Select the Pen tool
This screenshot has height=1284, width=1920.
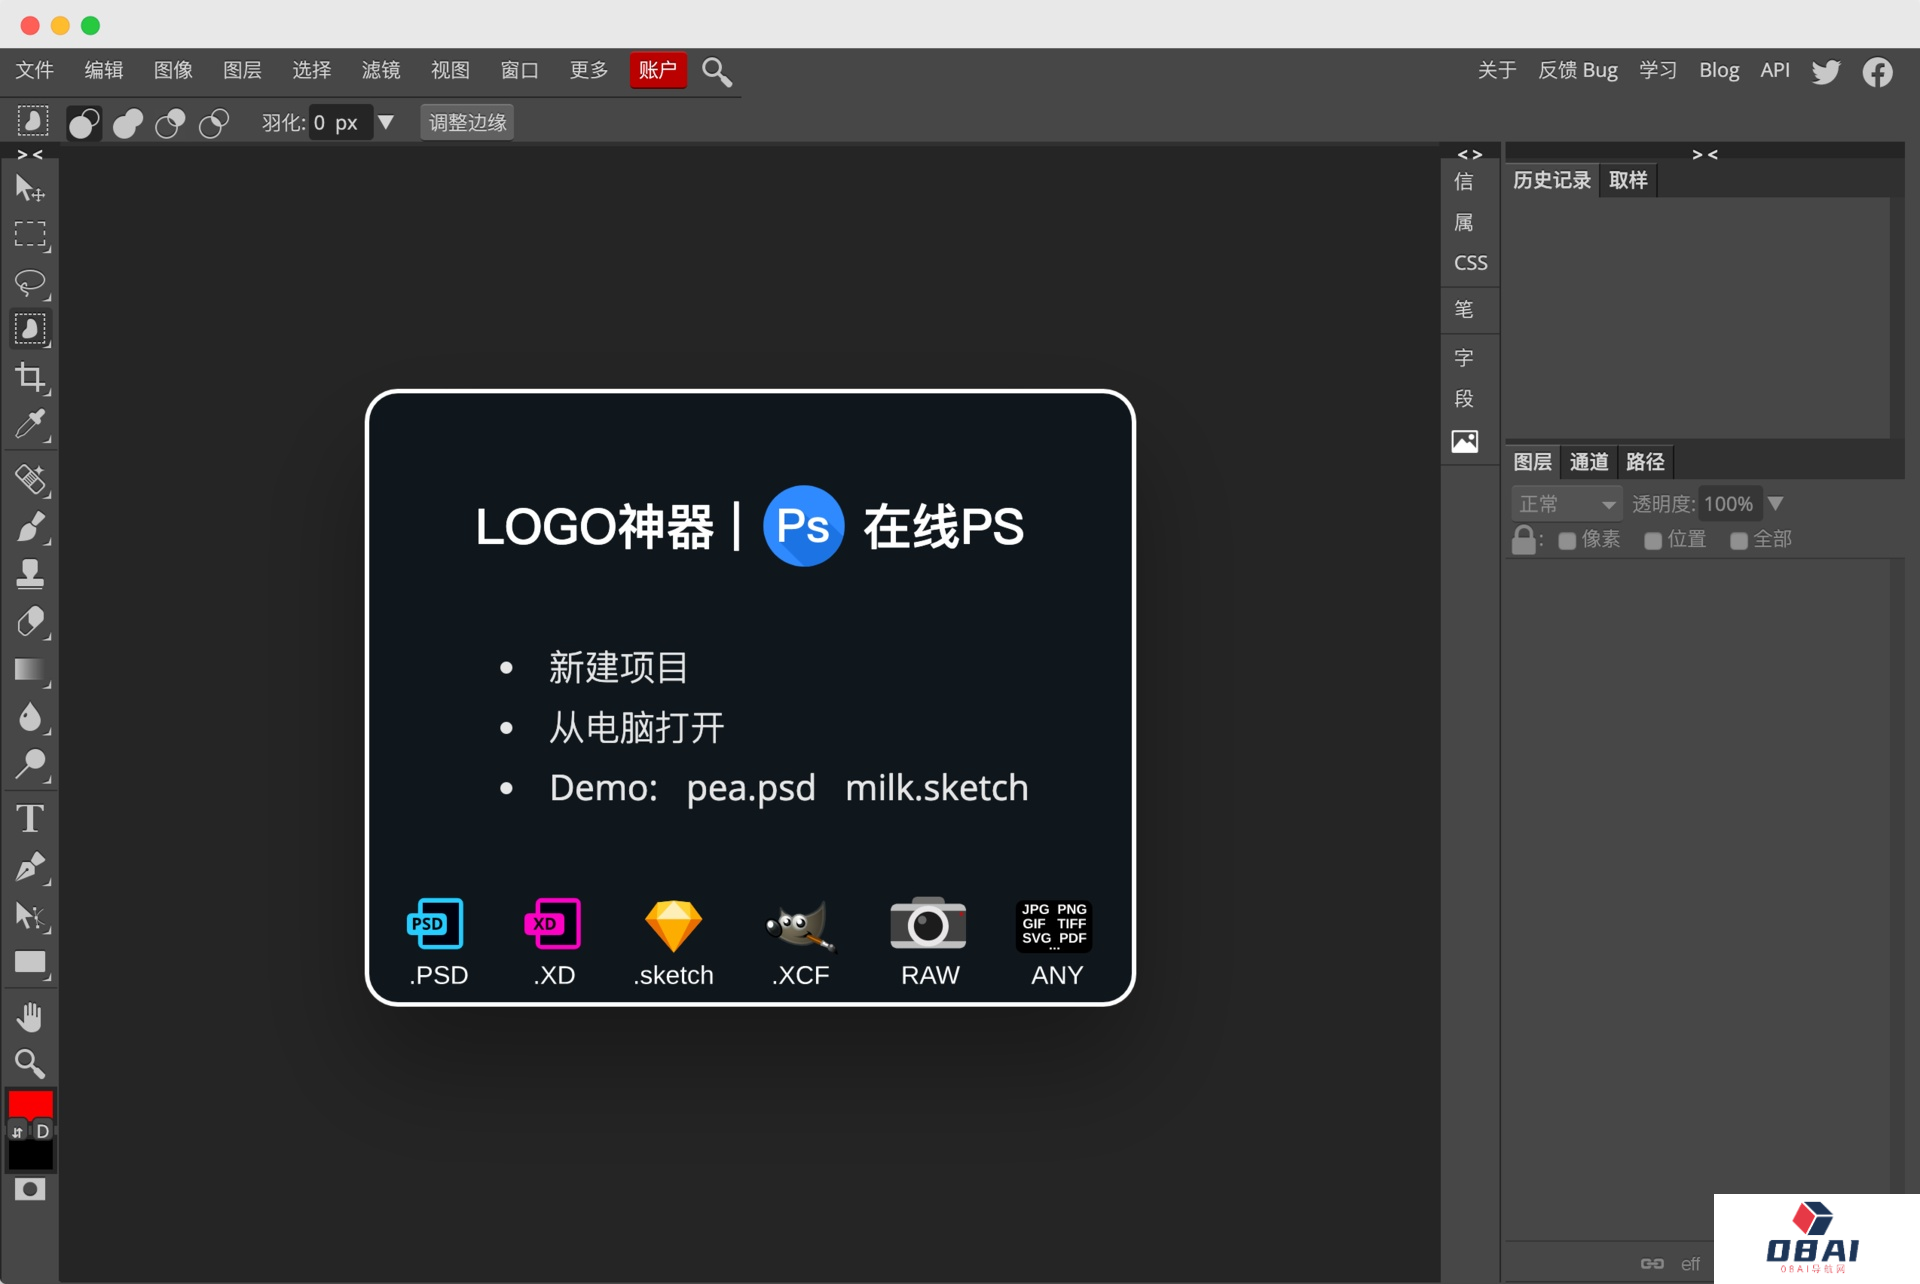pos(30,867)
